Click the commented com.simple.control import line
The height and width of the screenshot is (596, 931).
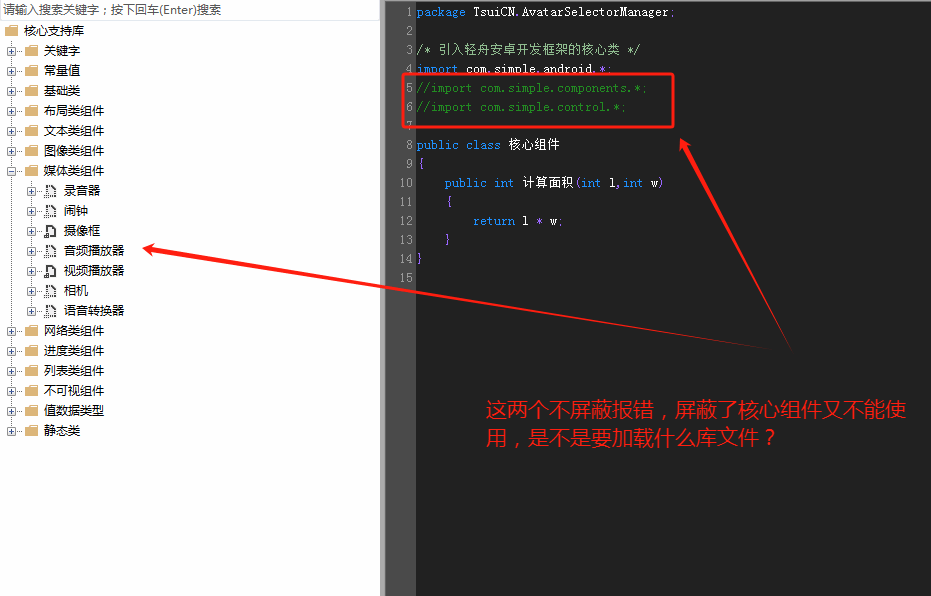coord(521,107)
